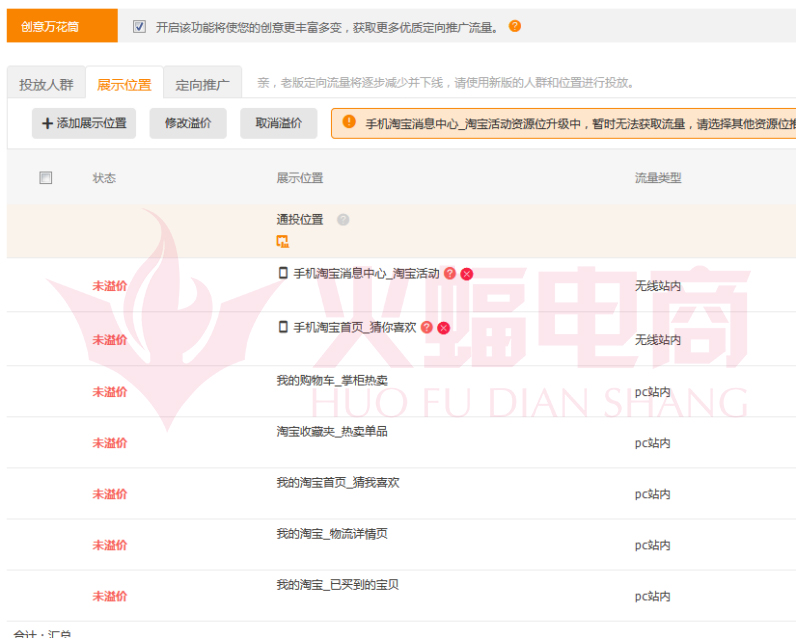This screenshot has width=796, height=639.
Task: Click 未溢价 status in 我的淘宝_已买到的宝贝 row
Action: pos(110,596)
